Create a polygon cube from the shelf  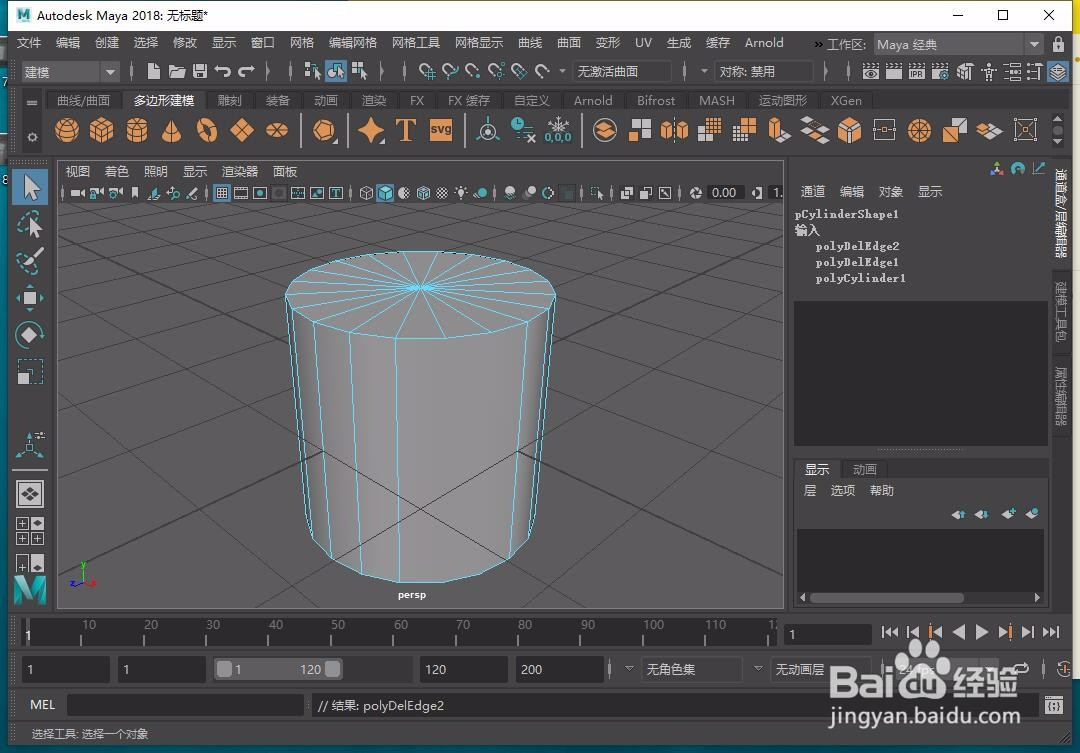click(x=101, y=130)
